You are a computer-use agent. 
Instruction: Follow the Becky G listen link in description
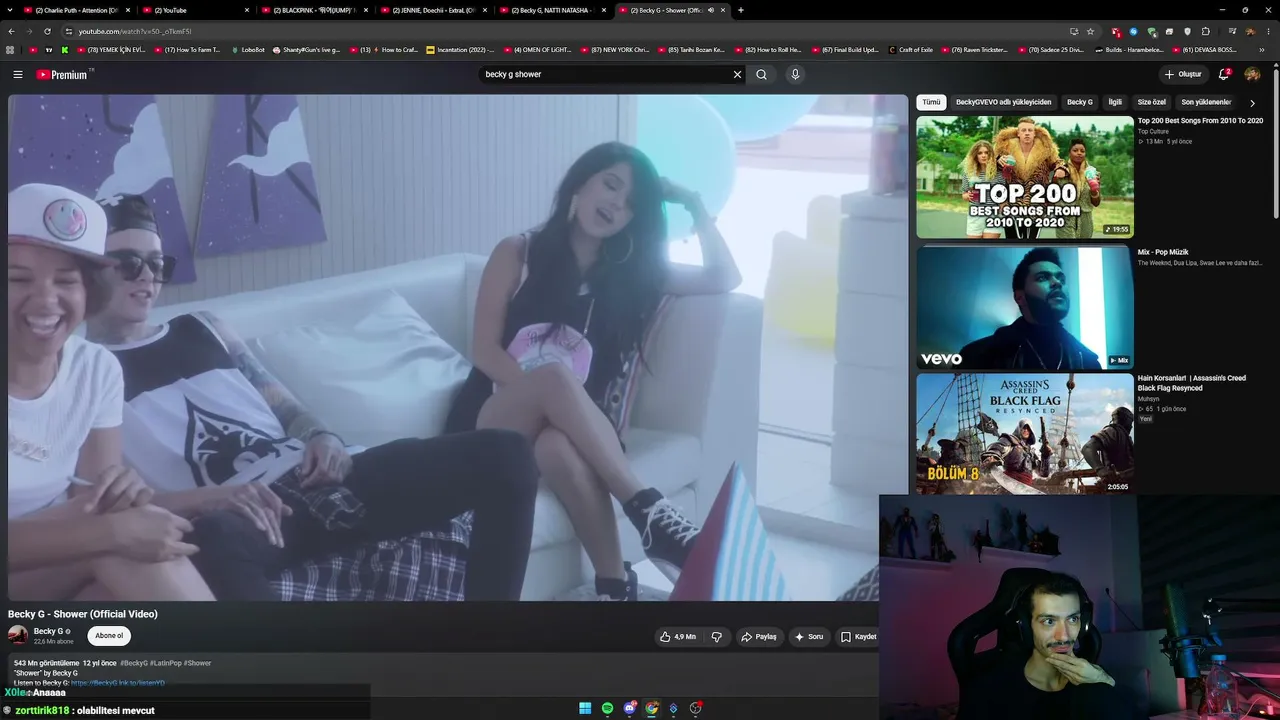(118, 683)
